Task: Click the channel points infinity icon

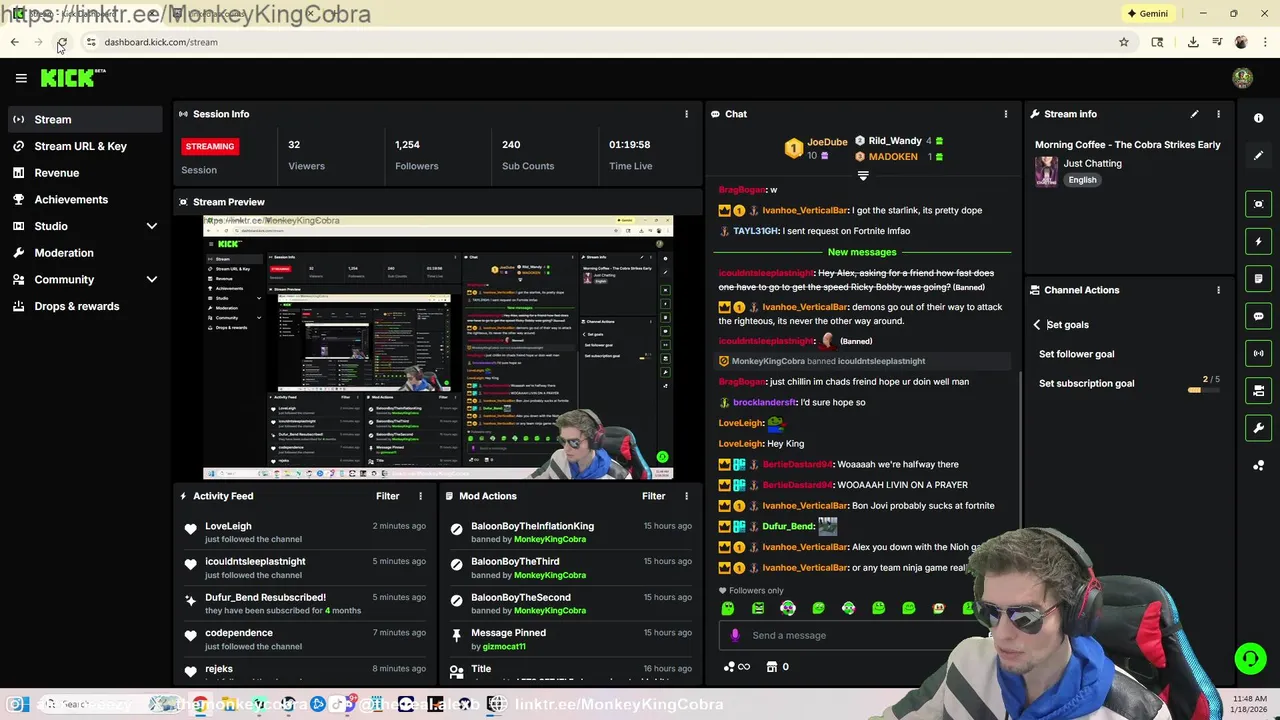Action: pyautogui.click(x=736, y=667)
